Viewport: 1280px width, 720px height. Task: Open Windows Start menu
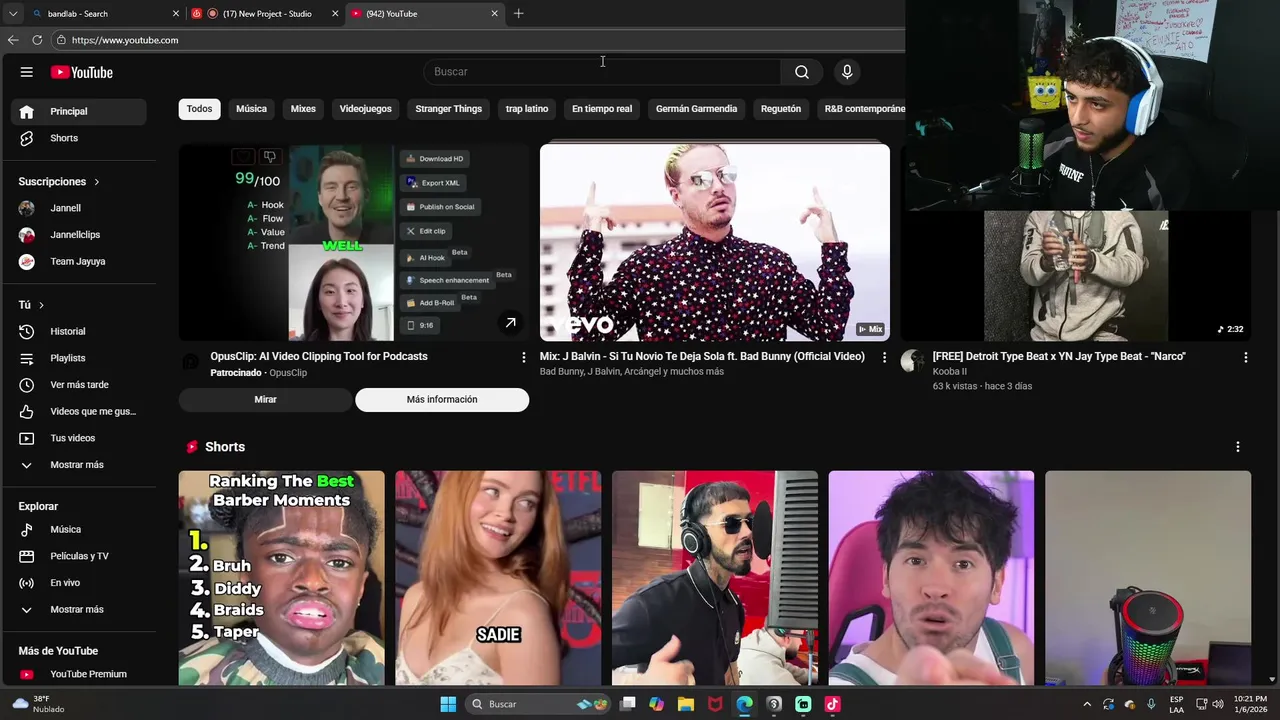coord(448,704)
